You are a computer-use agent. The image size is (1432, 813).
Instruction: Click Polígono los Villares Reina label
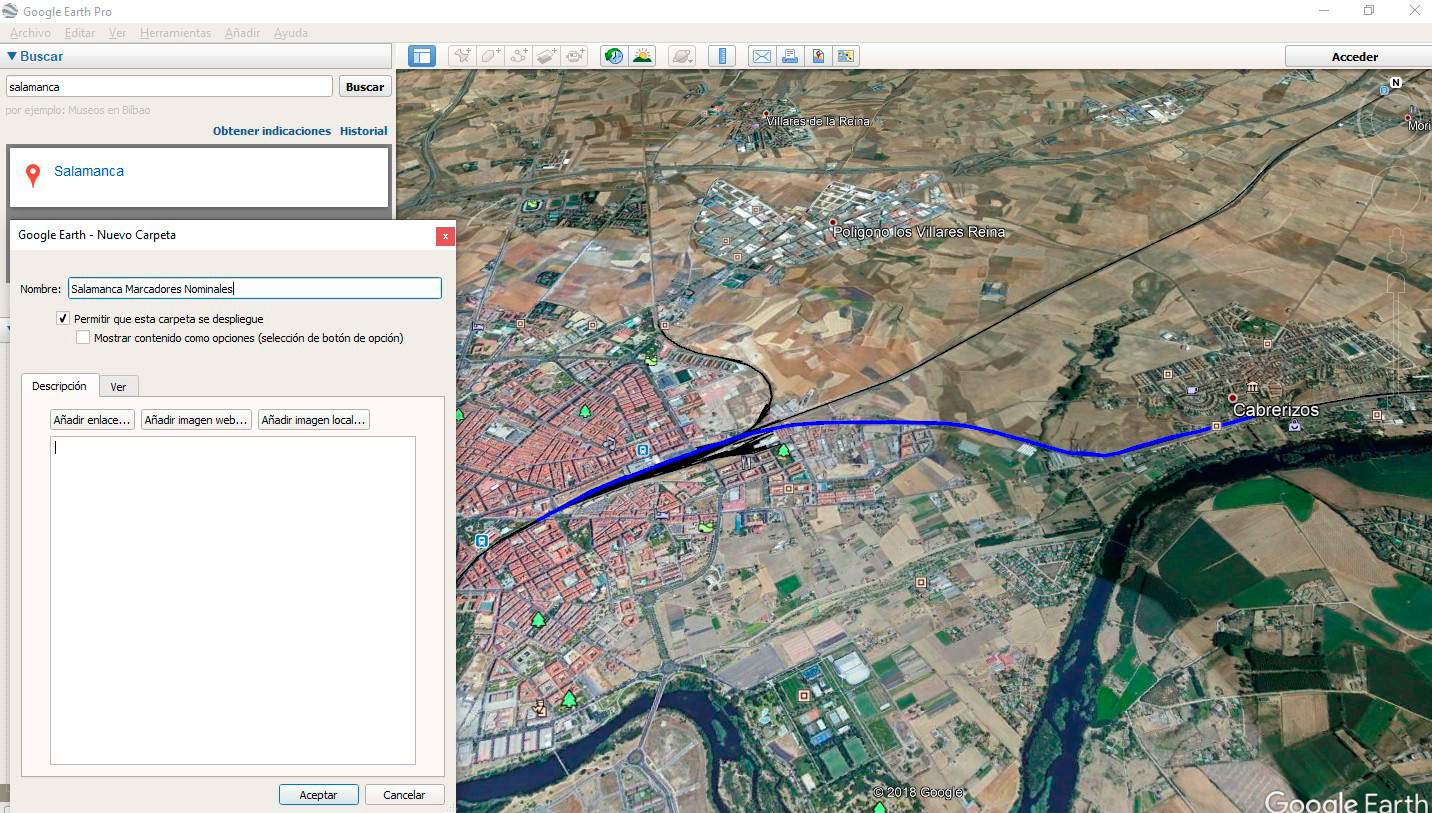pos(919,232)
